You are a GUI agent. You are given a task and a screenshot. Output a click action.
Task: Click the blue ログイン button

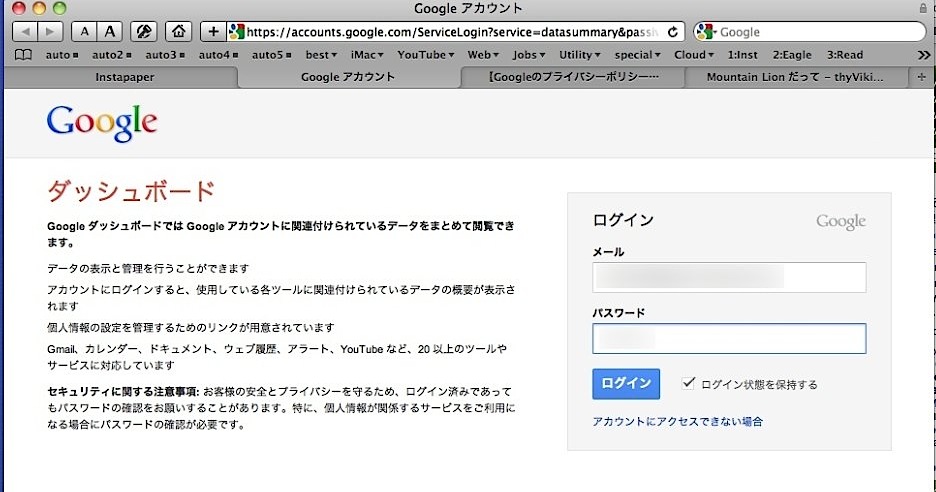[x=625, y=384]
